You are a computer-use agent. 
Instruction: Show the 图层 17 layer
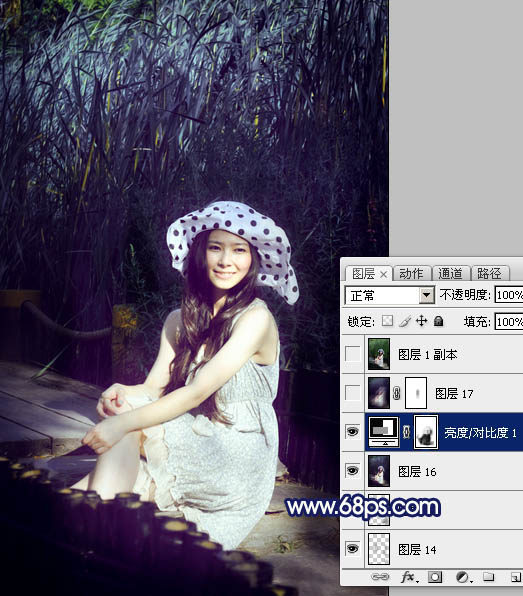click(352, 393)
